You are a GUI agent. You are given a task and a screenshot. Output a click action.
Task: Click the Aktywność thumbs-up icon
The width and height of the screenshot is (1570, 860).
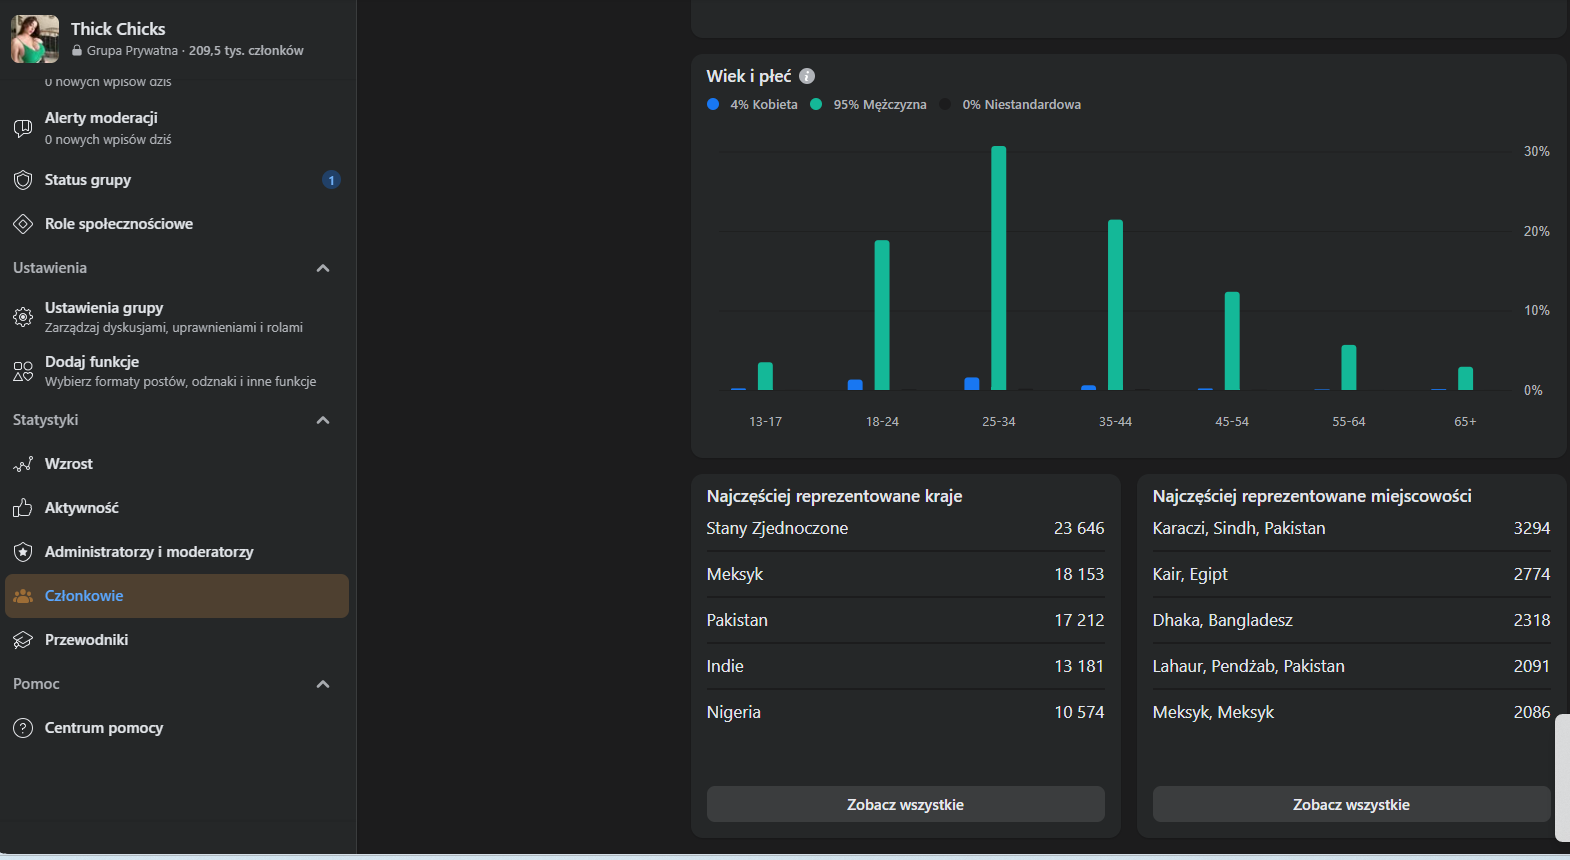(x=23, y=508)
